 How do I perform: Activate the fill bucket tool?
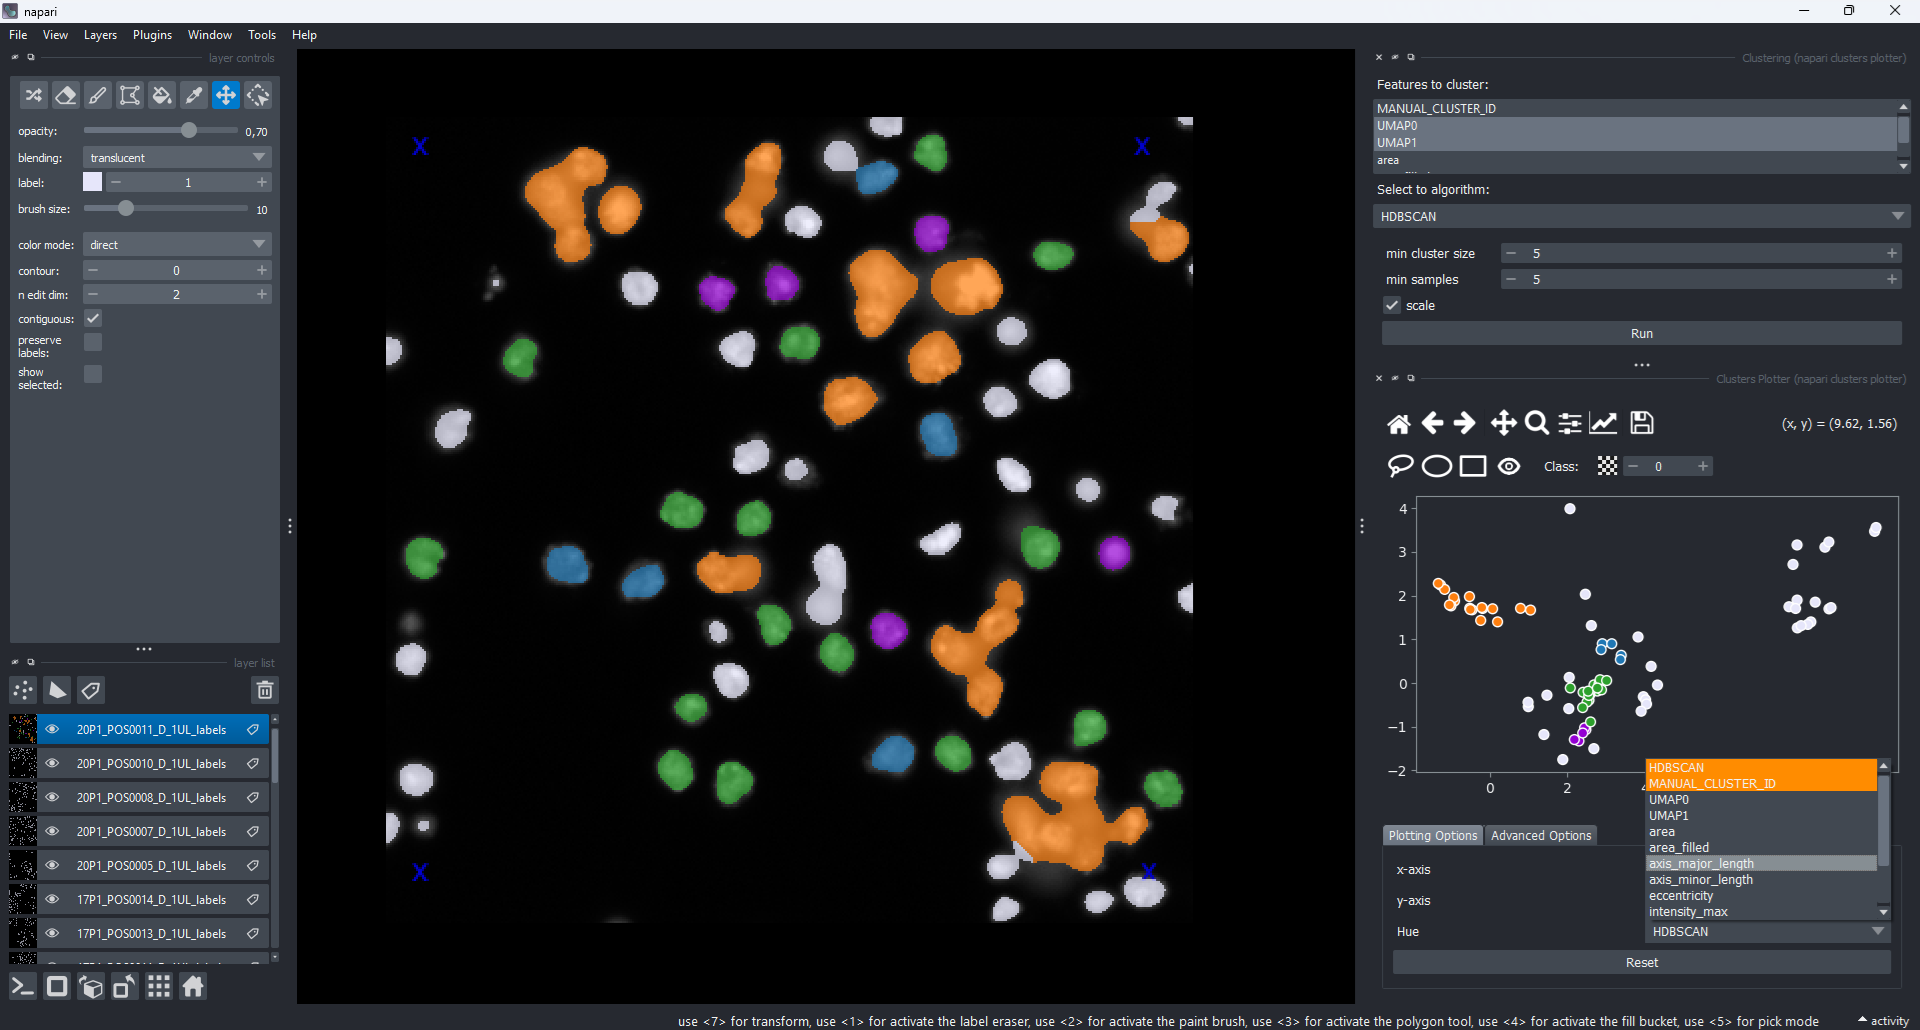tap(162, 95)
